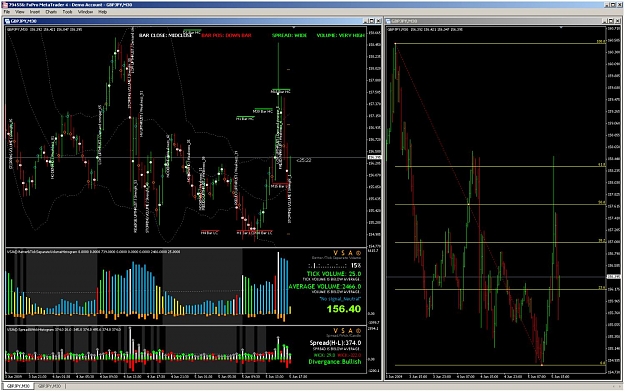Image resolution: width=625 pixels, height=392 pixels.
Task: Click the green 'SPREAD: WIDE' label
Action: coord(289,35)
